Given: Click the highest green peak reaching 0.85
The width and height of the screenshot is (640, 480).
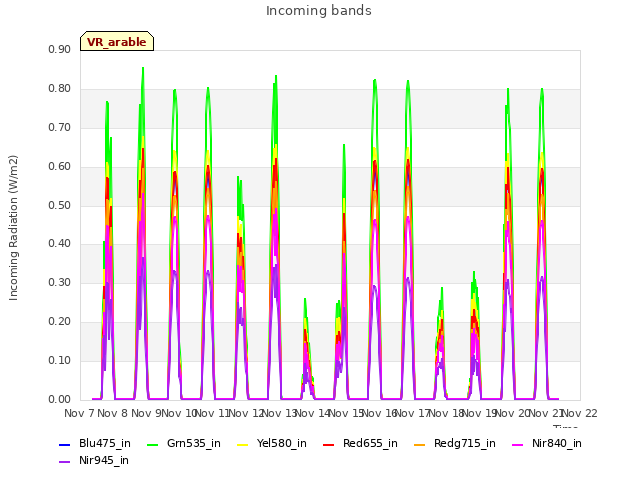Looking at the screenshot, I should (143, 69).
